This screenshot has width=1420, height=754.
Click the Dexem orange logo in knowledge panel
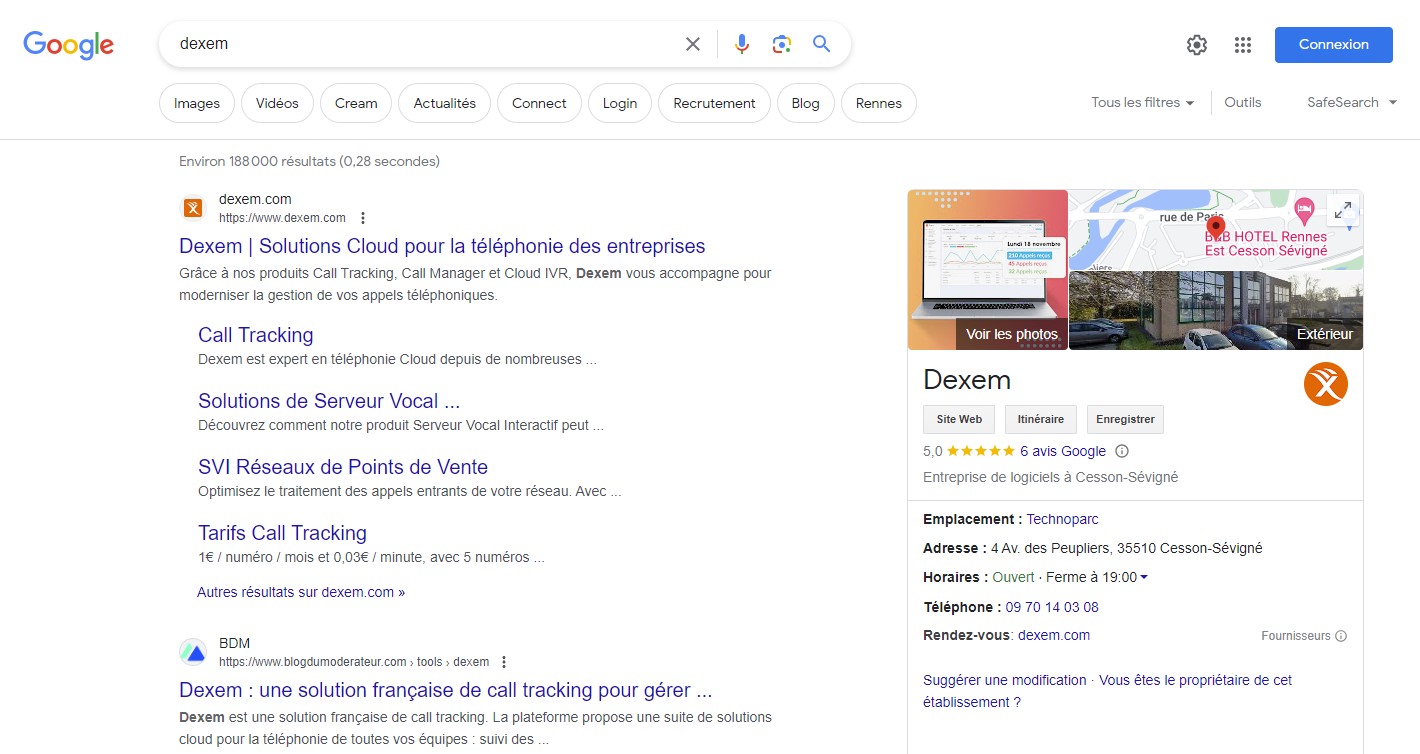click(1326, 384)
